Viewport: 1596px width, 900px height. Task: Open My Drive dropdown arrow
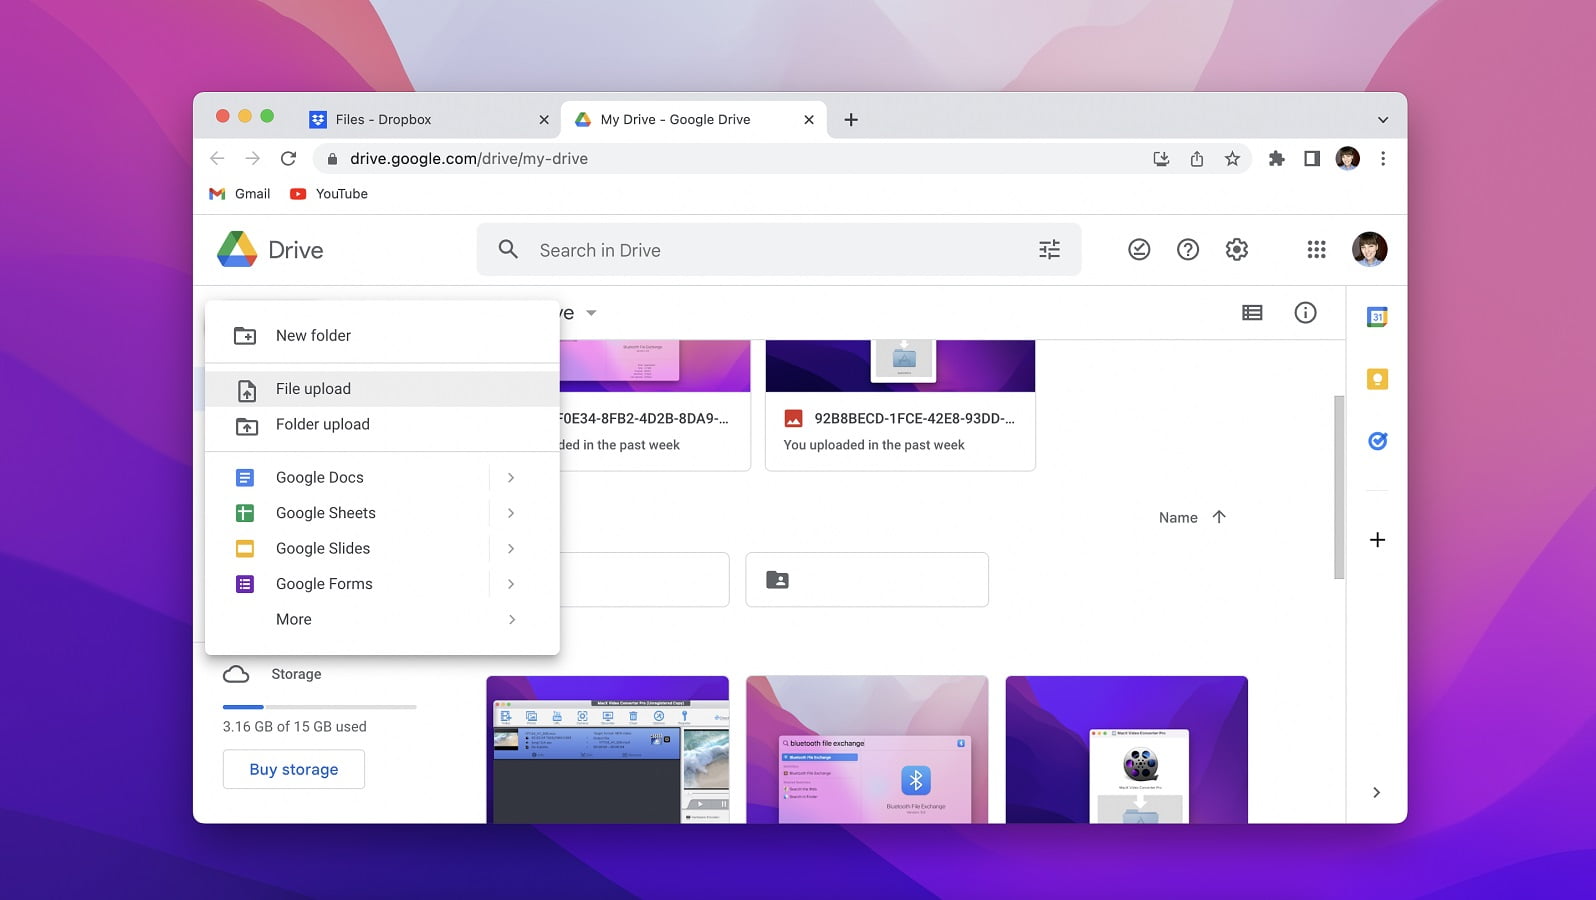coord(591,313)
